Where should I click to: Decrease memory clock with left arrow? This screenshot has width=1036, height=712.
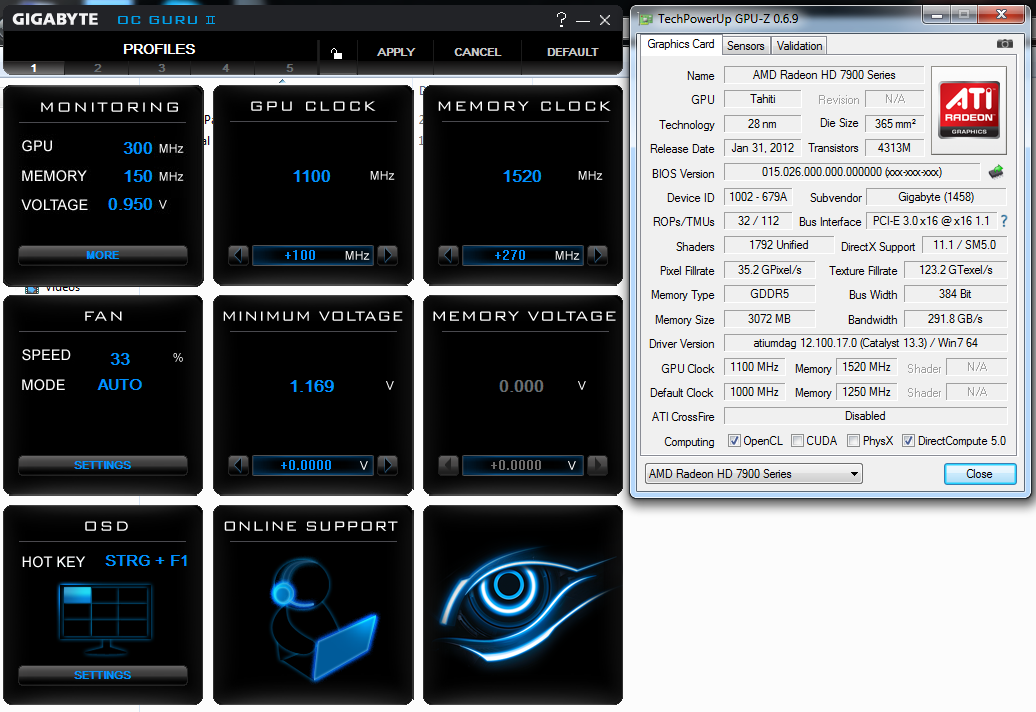tap(448, 256)
